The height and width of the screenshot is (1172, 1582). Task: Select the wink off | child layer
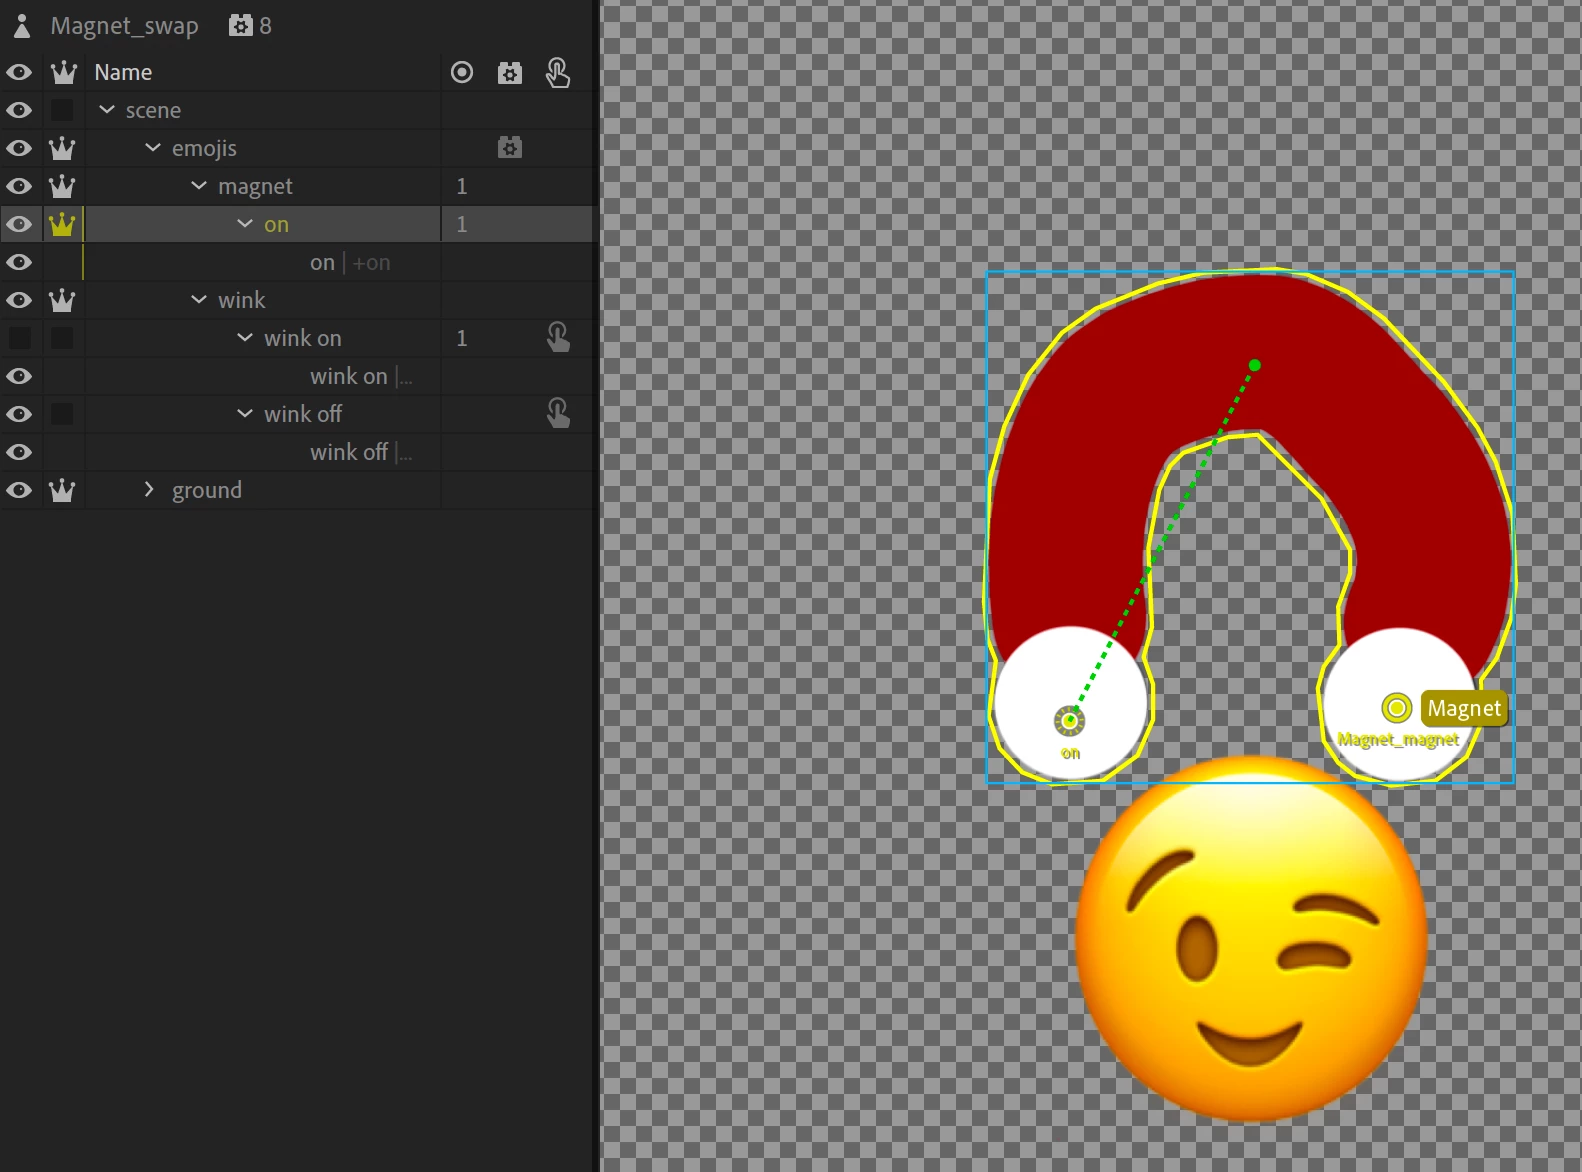pos(360,452)
